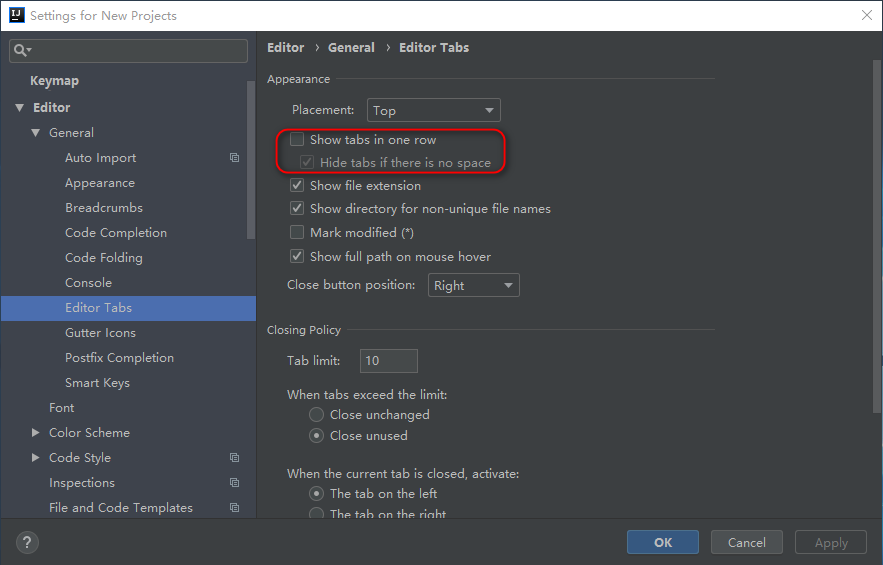Toggle Hide tabs if there is no space
Screen dimensions: 883x565
pos(307,162)
